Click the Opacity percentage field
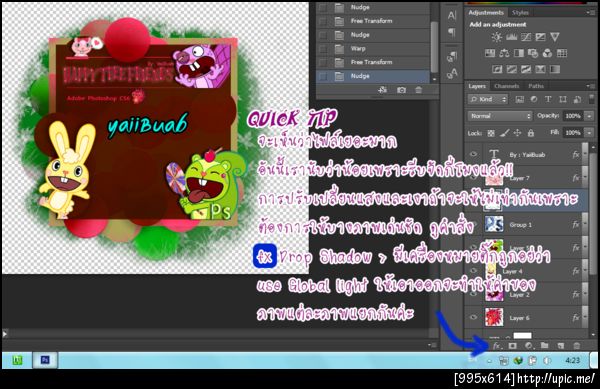The image size is (600, 389). pyautogui.click(x=573, y=116)
